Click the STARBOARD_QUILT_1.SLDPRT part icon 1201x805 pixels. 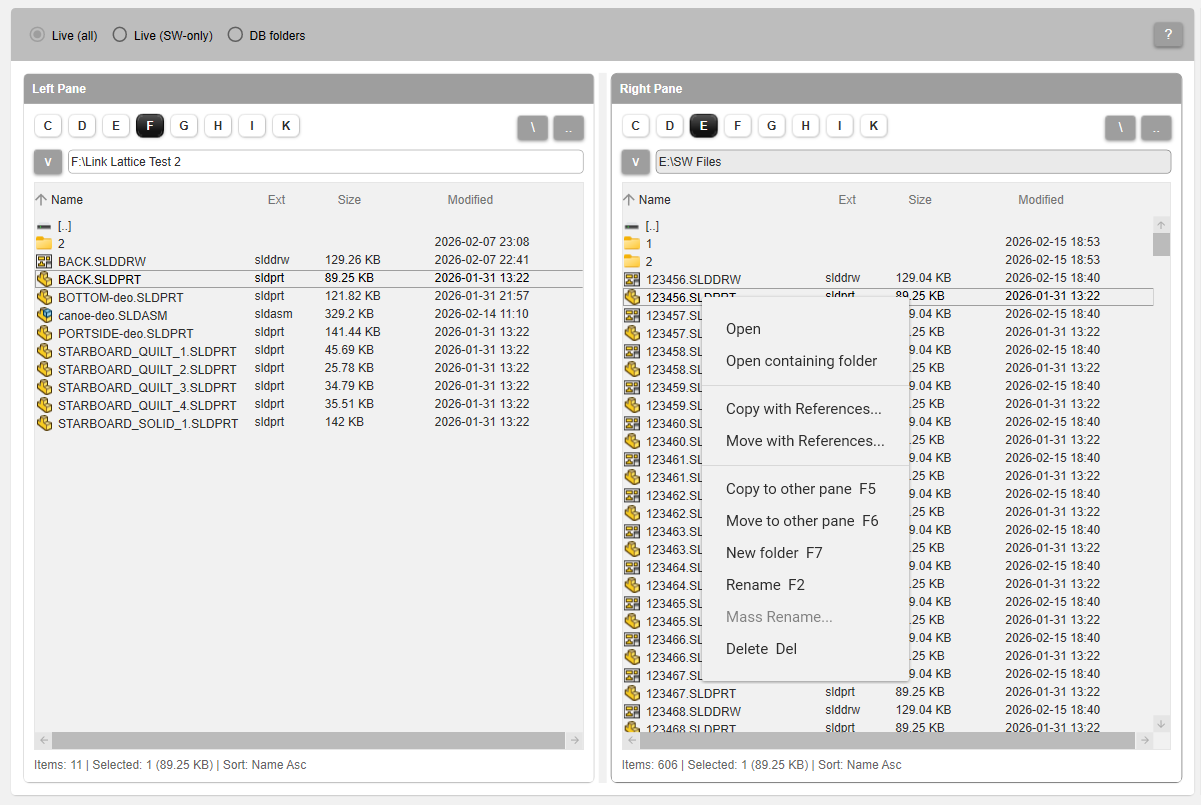tap(44, 351)
